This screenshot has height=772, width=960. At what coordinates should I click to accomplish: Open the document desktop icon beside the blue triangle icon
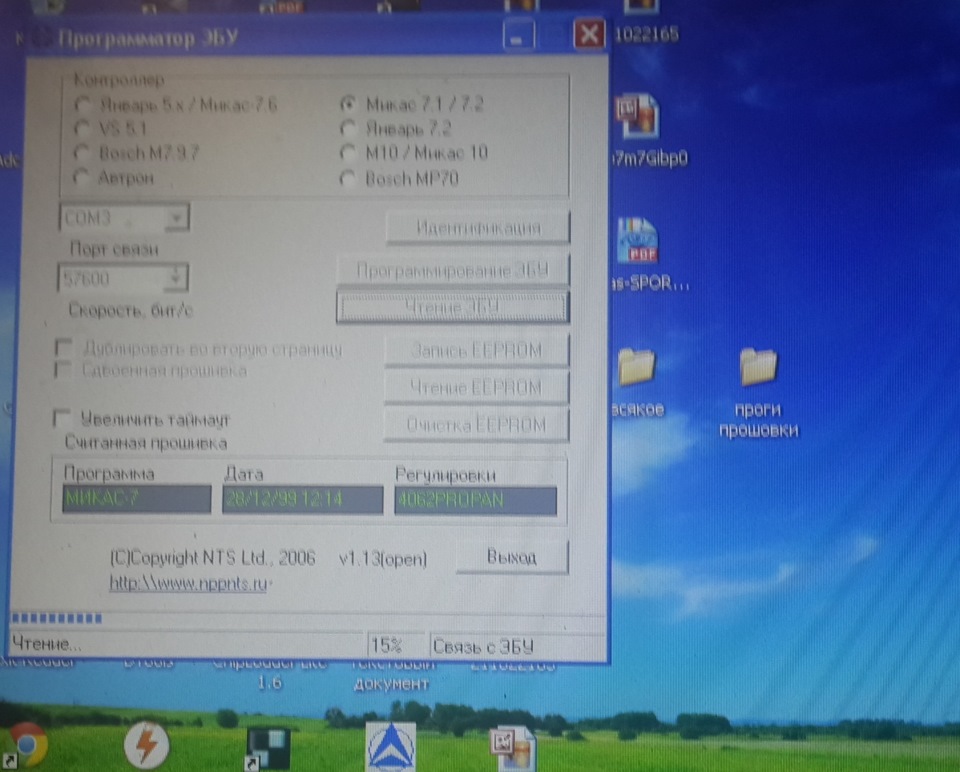pos(513,747)
